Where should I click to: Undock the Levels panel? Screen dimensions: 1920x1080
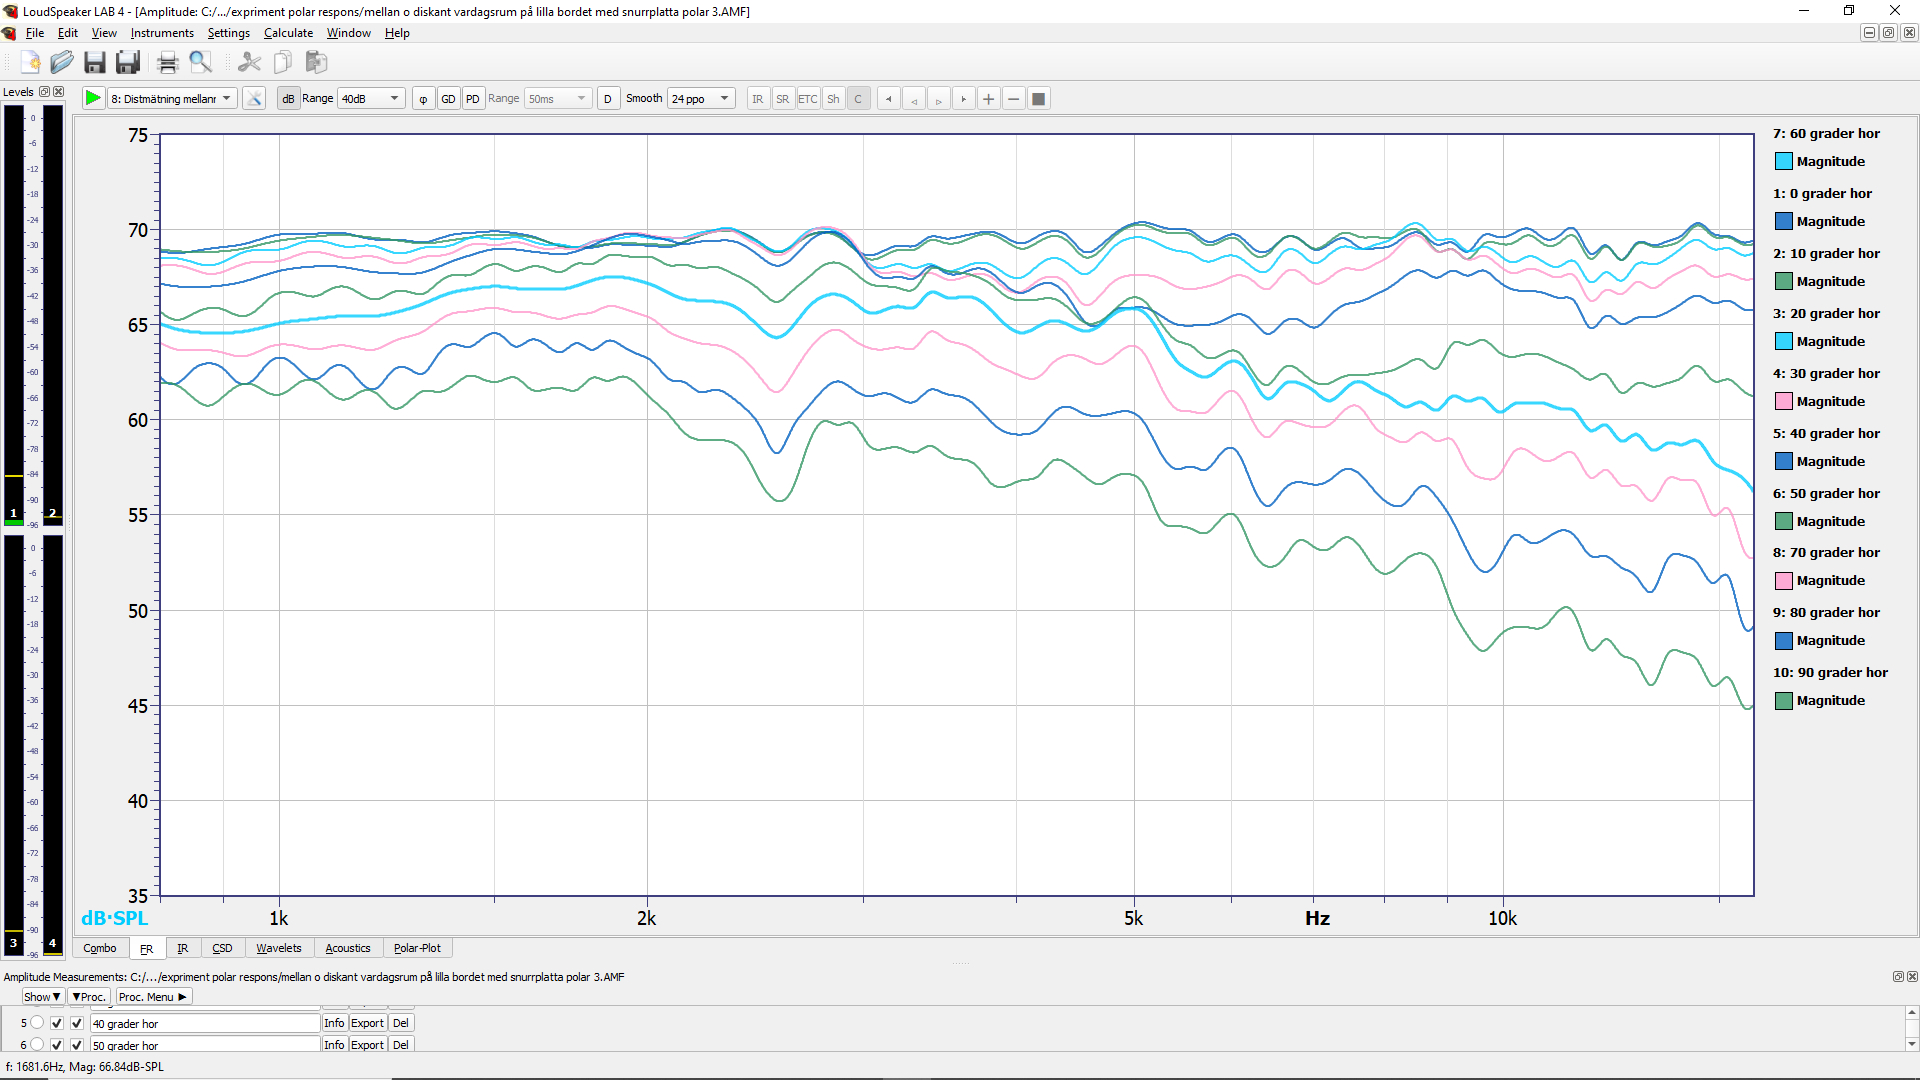click(44, 91)
